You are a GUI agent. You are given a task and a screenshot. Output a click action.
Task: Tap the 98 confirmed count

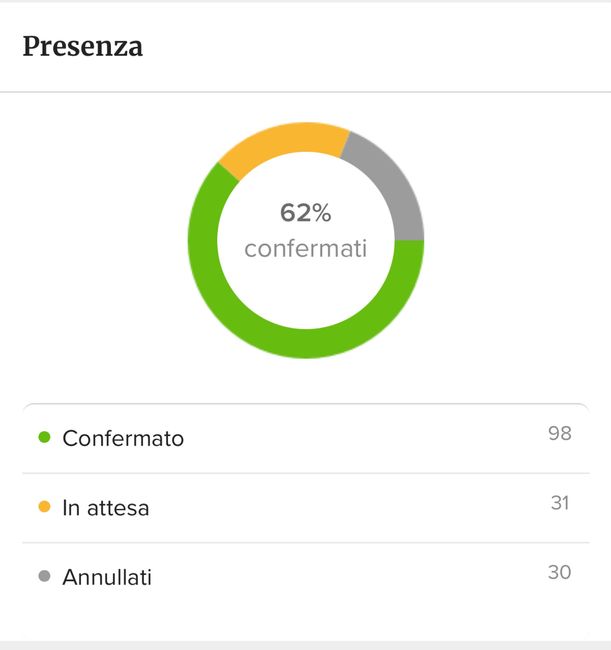pyautogui.click(x=559, y=433)
